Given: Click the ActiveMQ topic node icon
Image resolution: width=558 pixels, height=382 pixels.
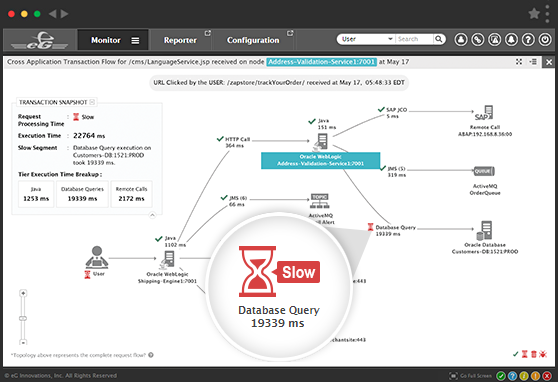Looking at the screenshot, I should point(320,201).
